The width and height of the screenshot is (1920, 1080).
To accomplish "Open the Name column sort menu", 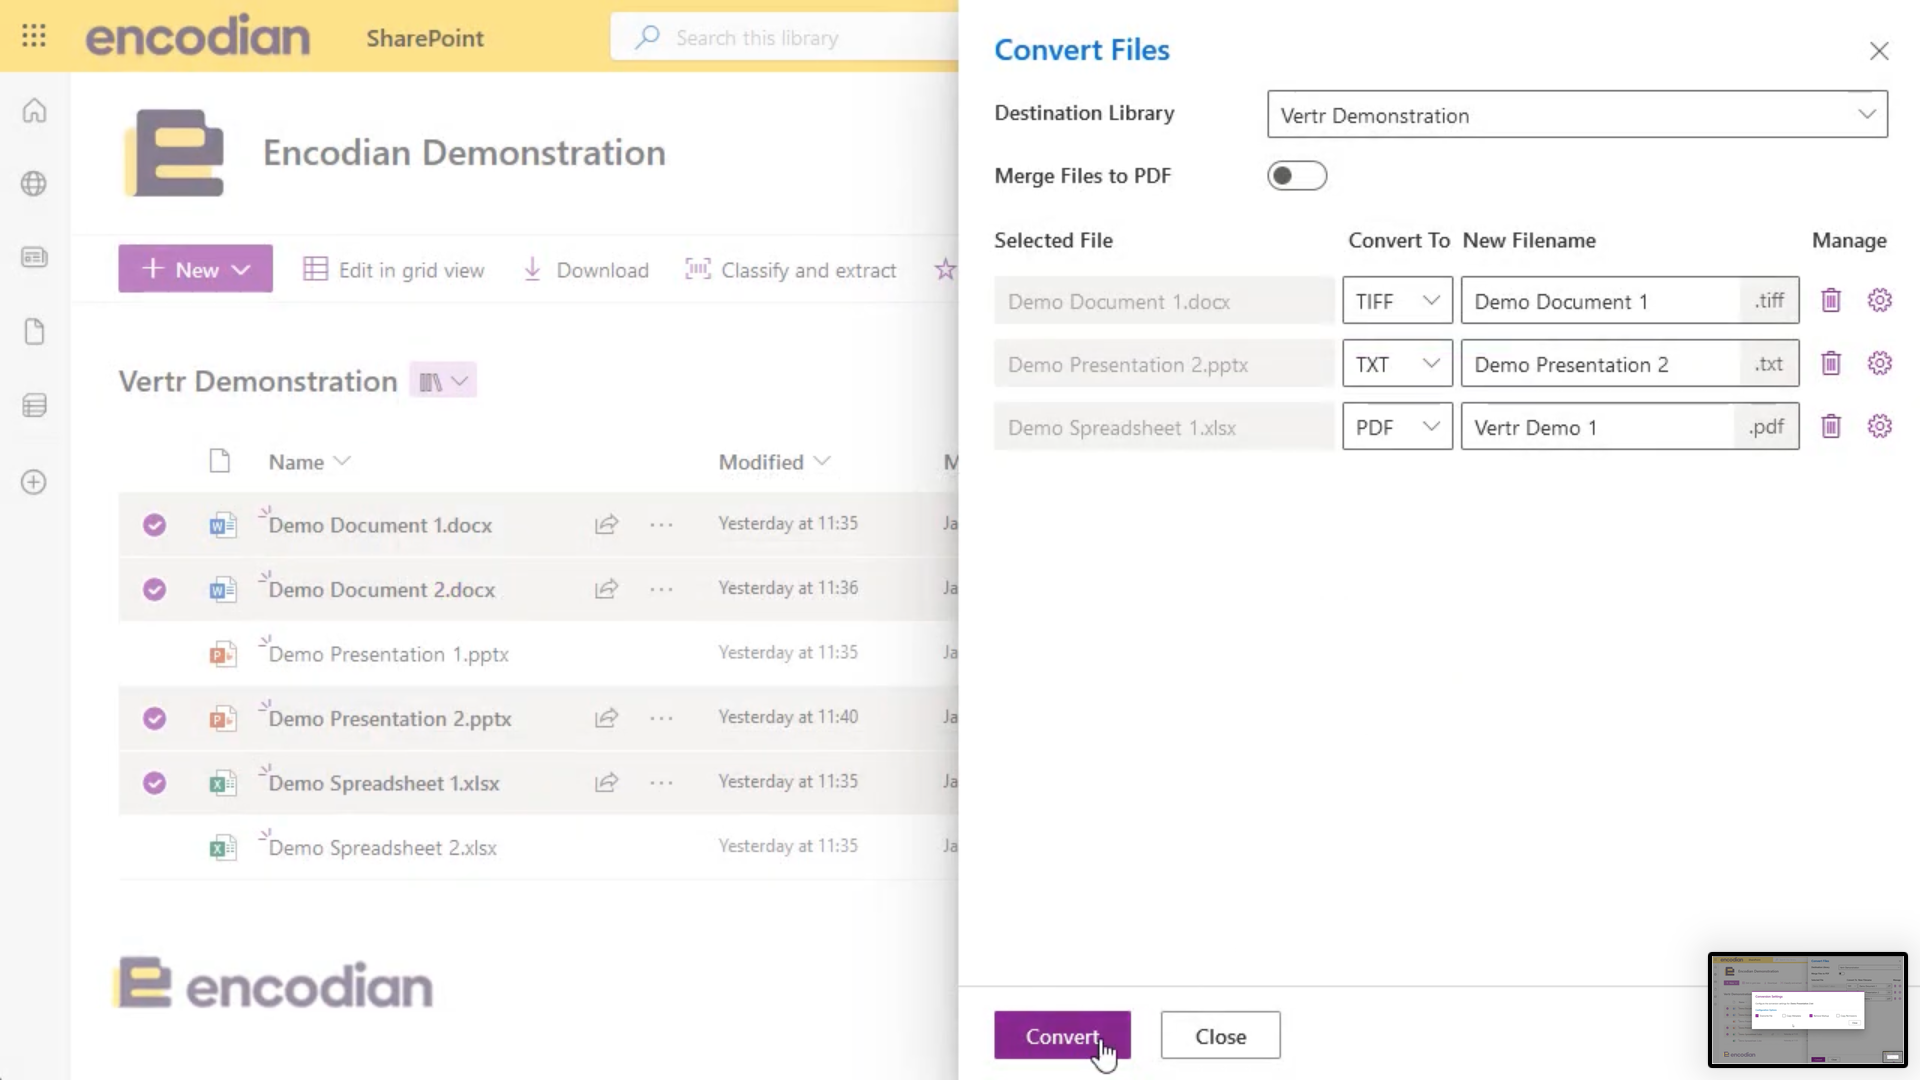I will 309,461.
